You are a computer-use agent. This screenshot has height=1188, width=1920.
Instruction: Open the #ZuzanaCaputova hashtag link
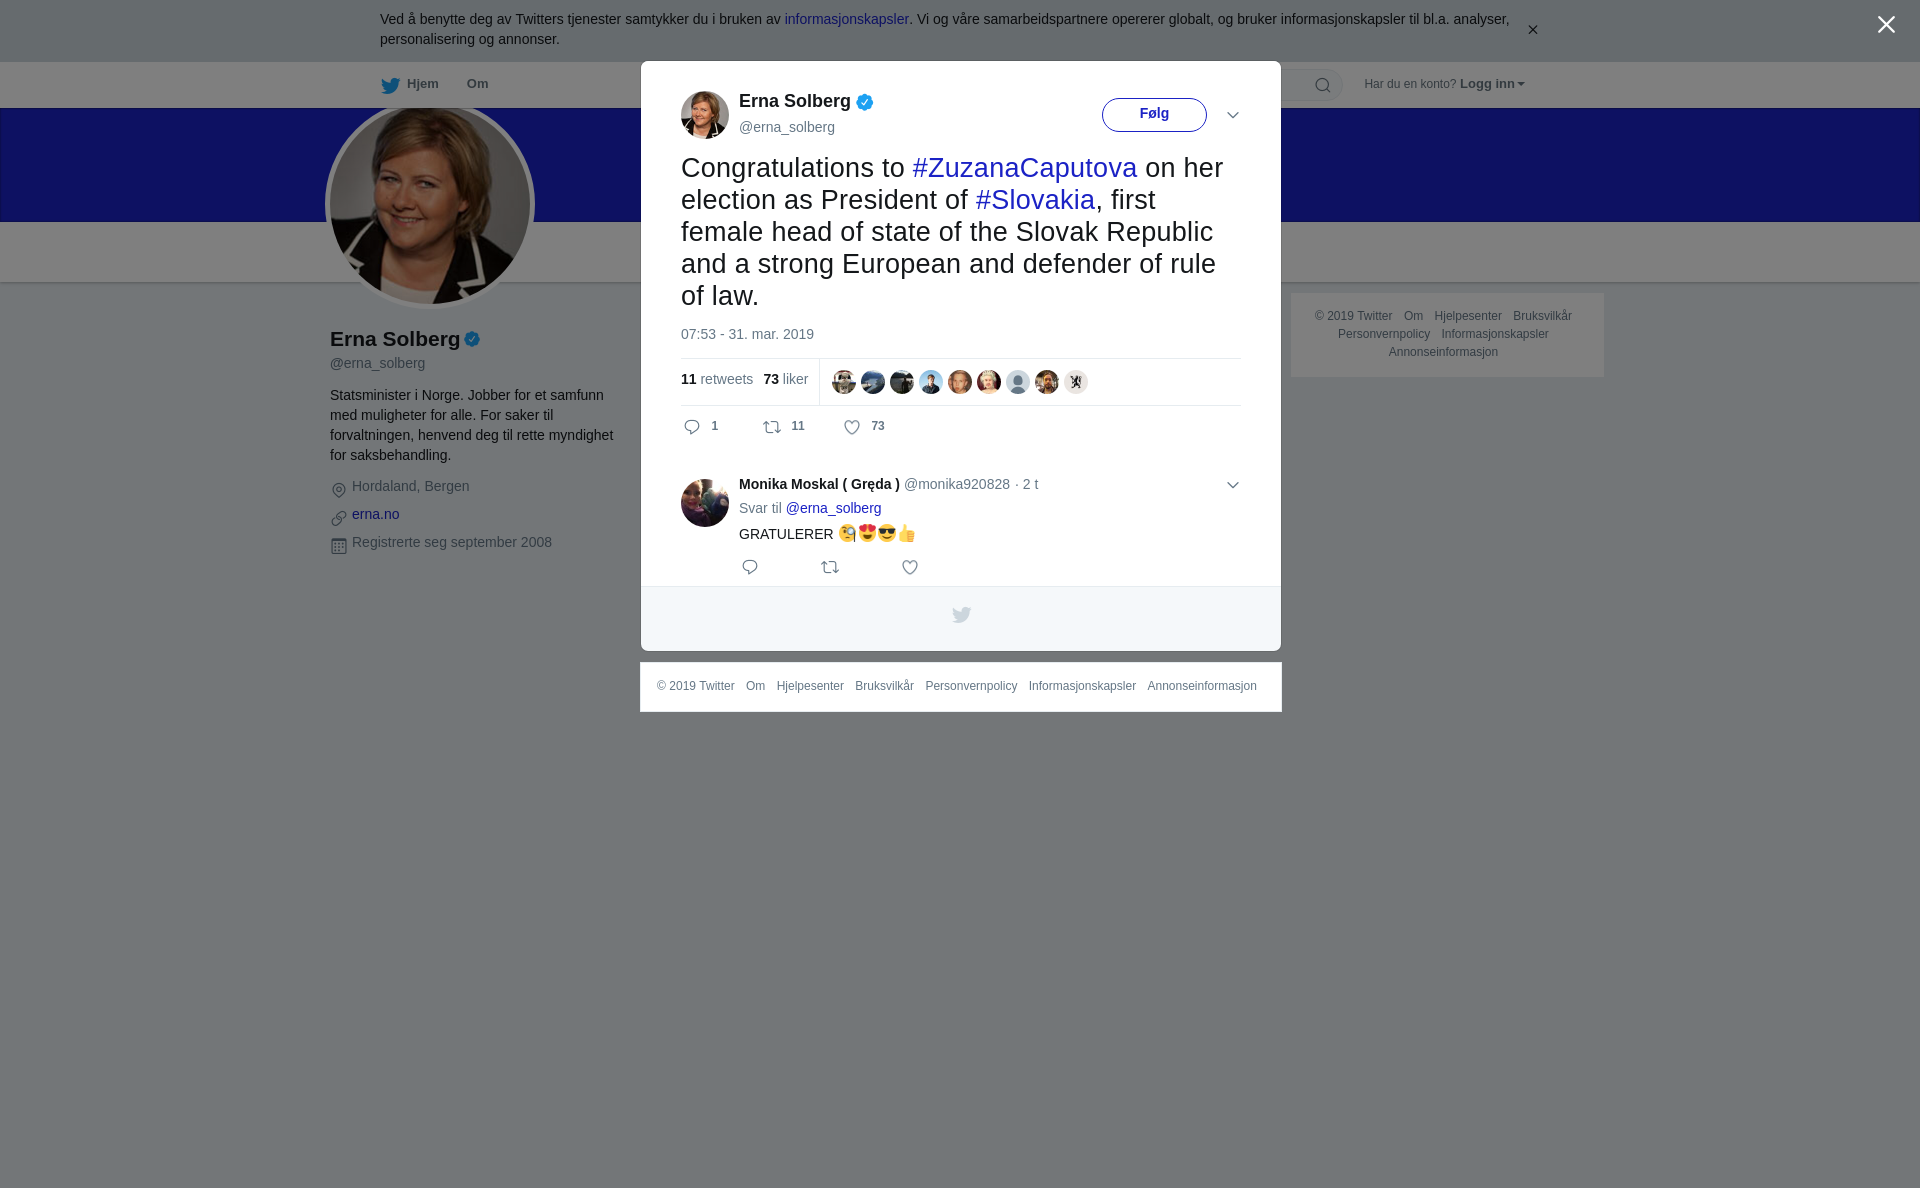(1025, 168)
